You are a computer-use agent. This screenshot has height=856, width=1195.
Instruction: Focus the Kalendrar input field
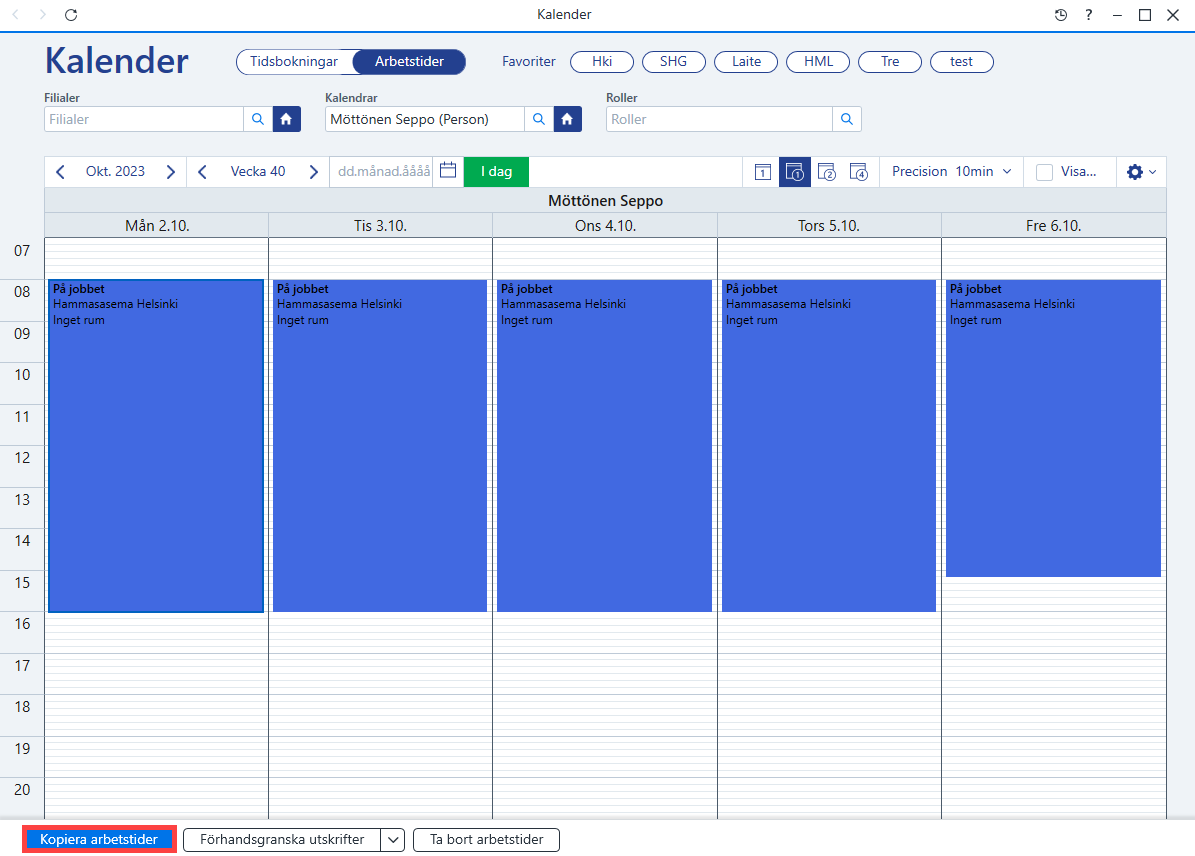click(425, 119)
